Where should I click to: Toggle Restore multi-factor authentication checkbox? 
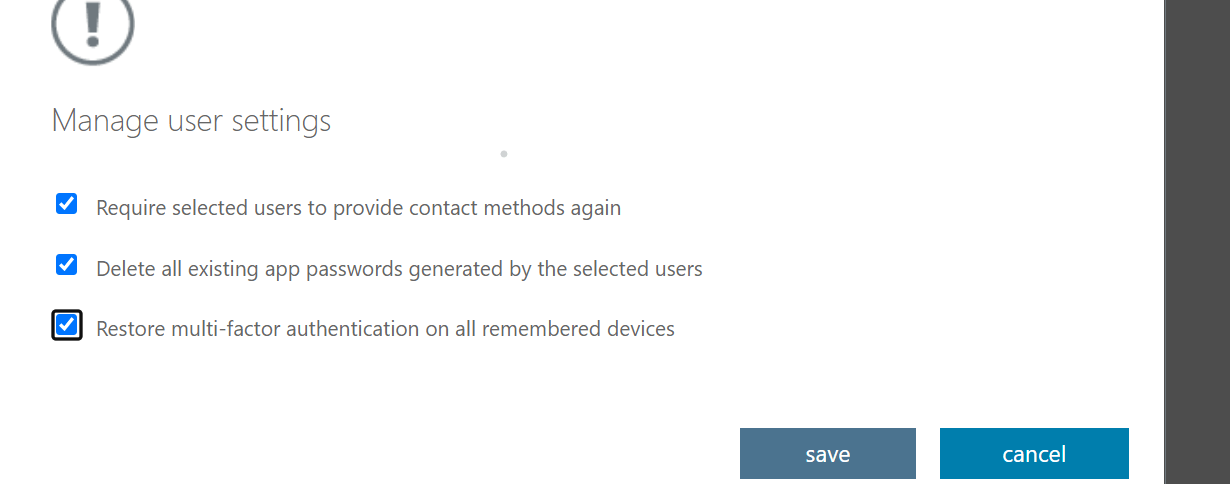[x=66, y=325]
